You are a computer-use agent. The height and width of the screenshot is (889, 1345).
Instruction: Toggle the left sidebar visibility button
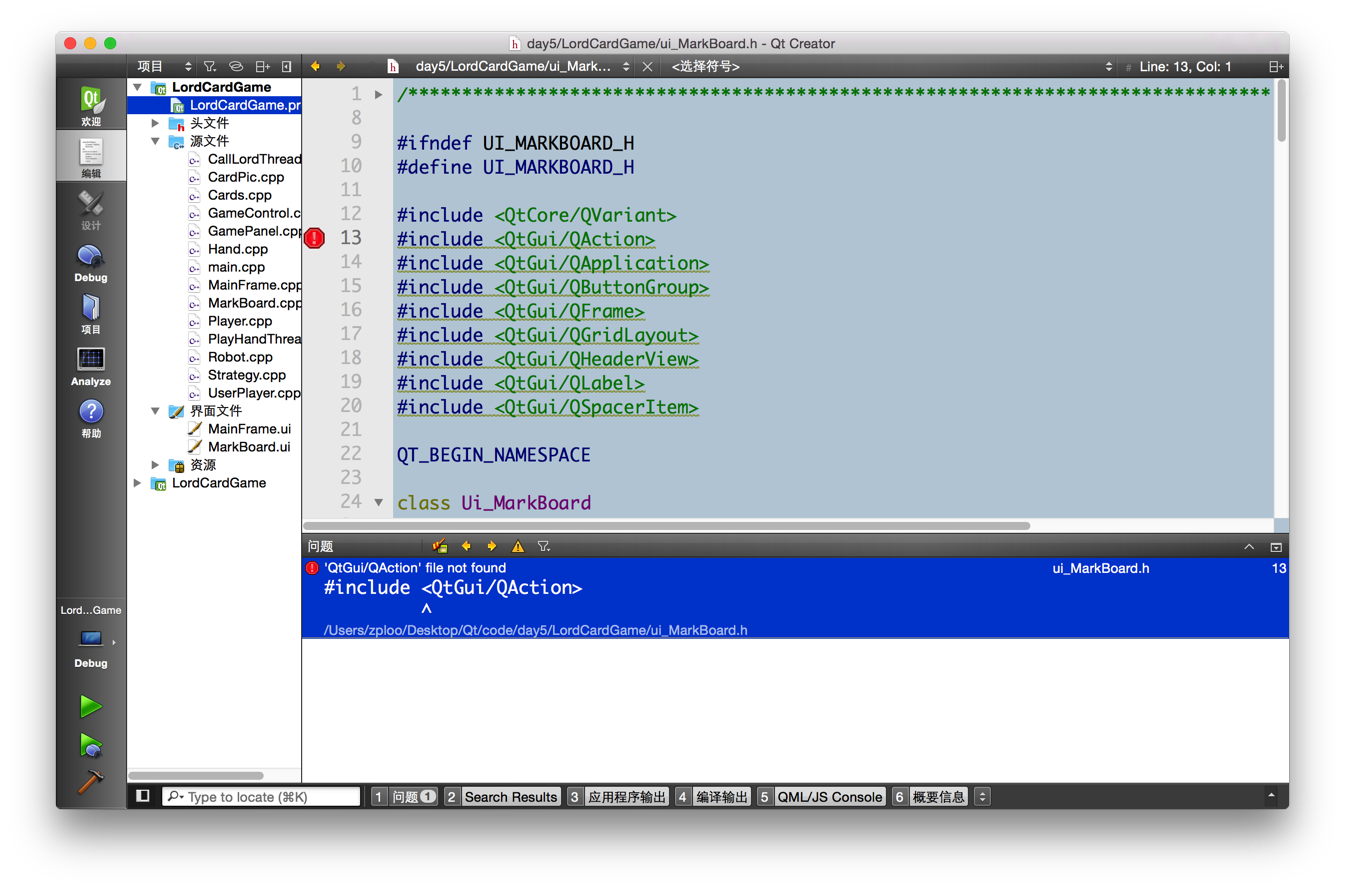tap(143, 796)
